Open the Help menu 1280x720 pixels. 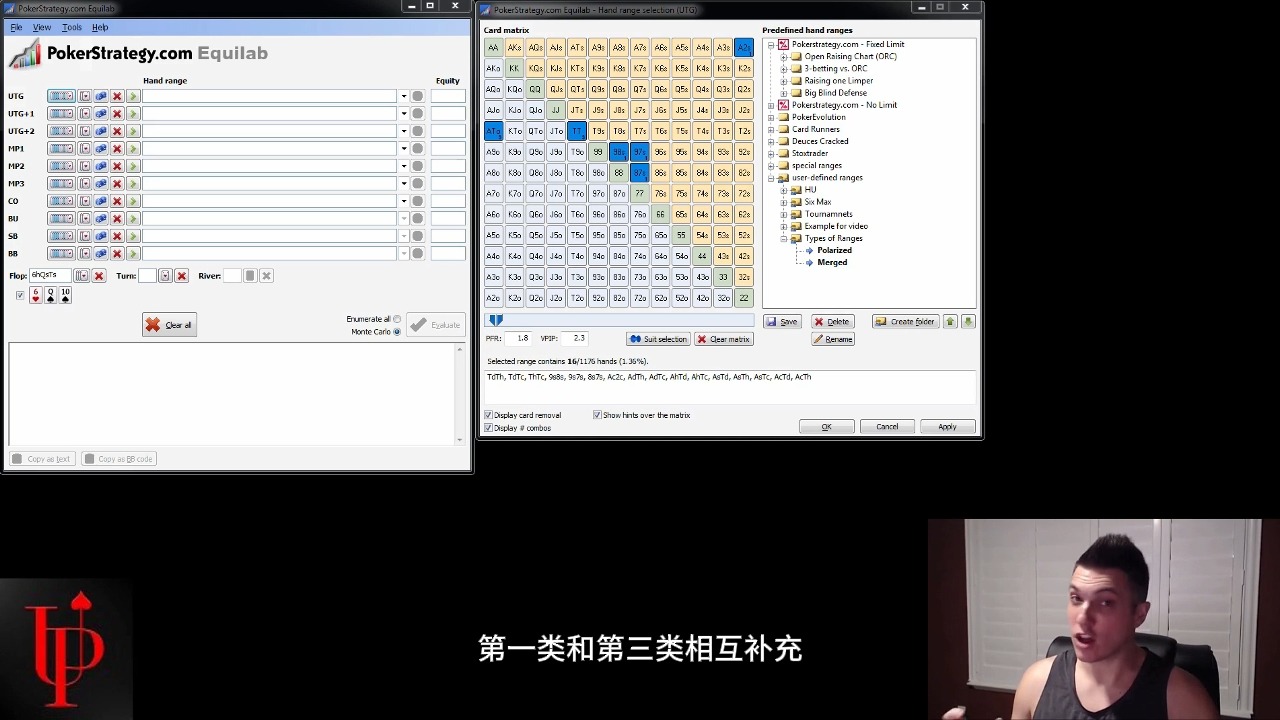click(x=100, y=27)
